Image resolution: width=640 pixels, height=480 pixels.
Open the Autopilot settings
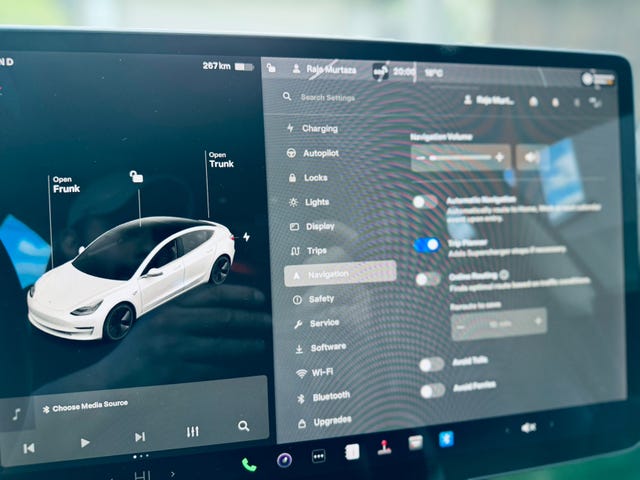[313, 153]
